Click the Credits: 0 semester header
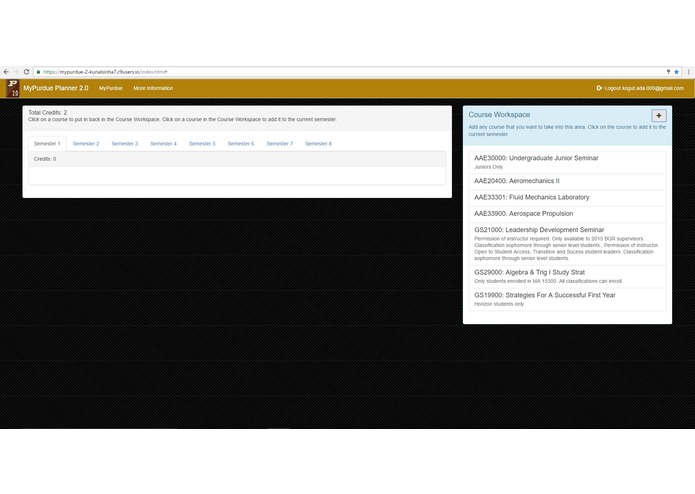The image size is (695, 494). [x=237, y=159]
